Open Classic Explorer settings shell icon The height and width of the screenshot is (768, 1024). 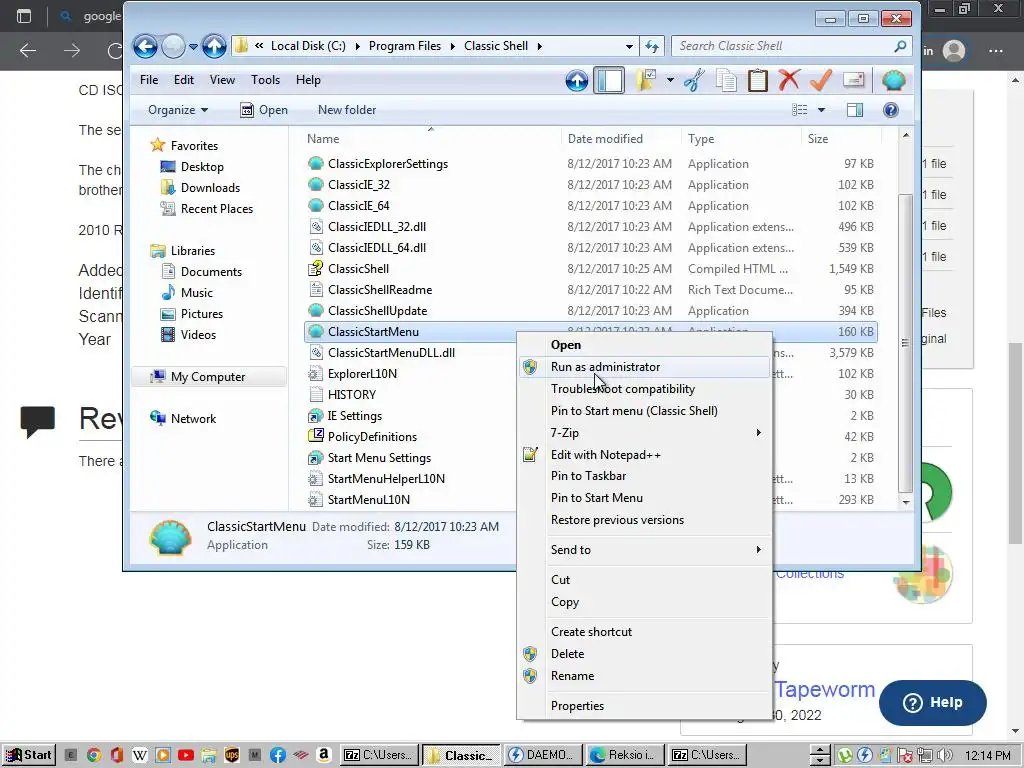click(x=893, y=80)
